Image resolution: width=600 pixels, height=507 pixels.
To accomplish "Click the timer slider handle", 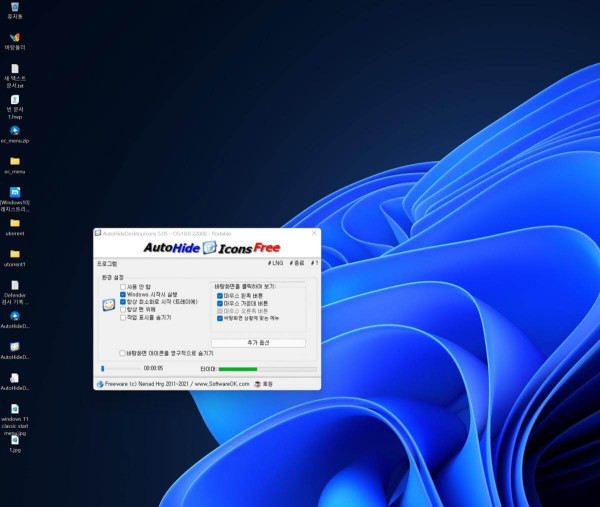I will (103, 368).
